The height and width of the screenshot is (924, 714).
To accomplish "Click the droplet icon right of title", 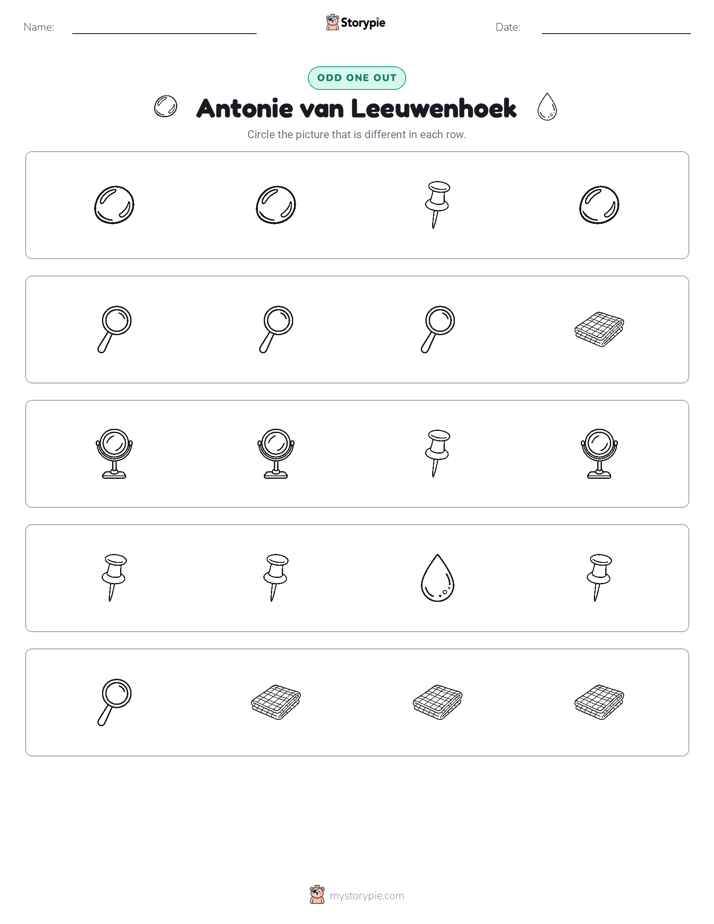I will pos(547,107).
